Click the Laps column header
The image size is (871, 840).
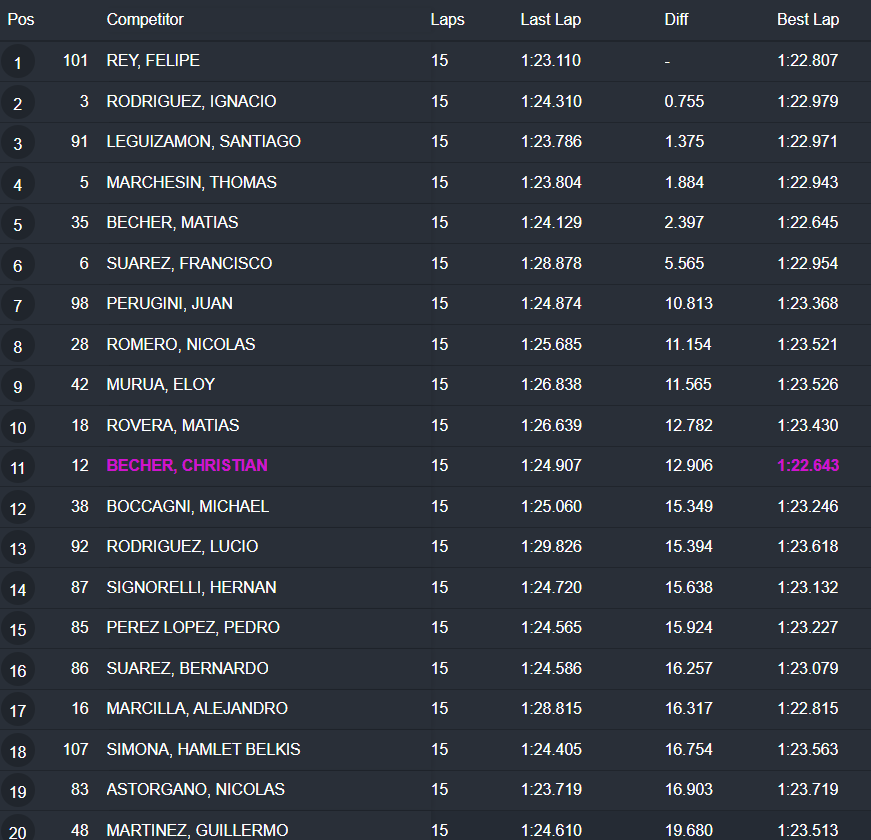(x=447, y=20)
